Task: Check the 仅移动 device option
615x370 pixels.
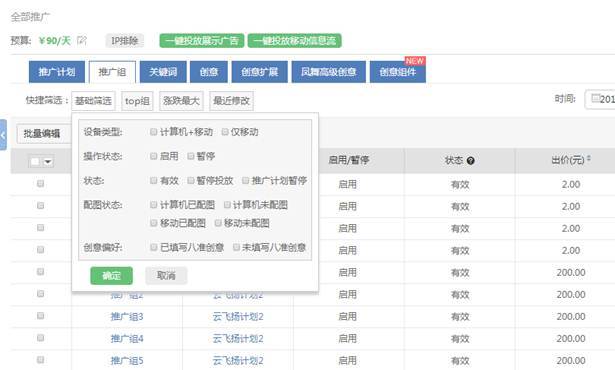Action: 225,132
